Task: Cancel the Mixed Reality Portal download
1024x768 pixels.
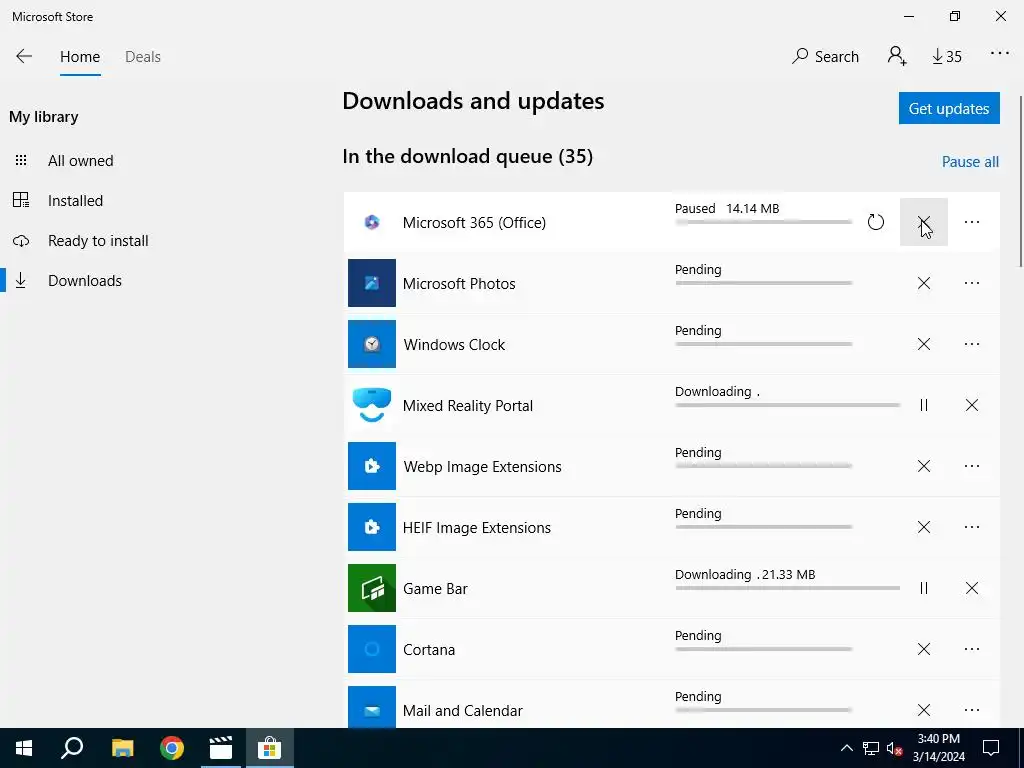Action: 972,405
